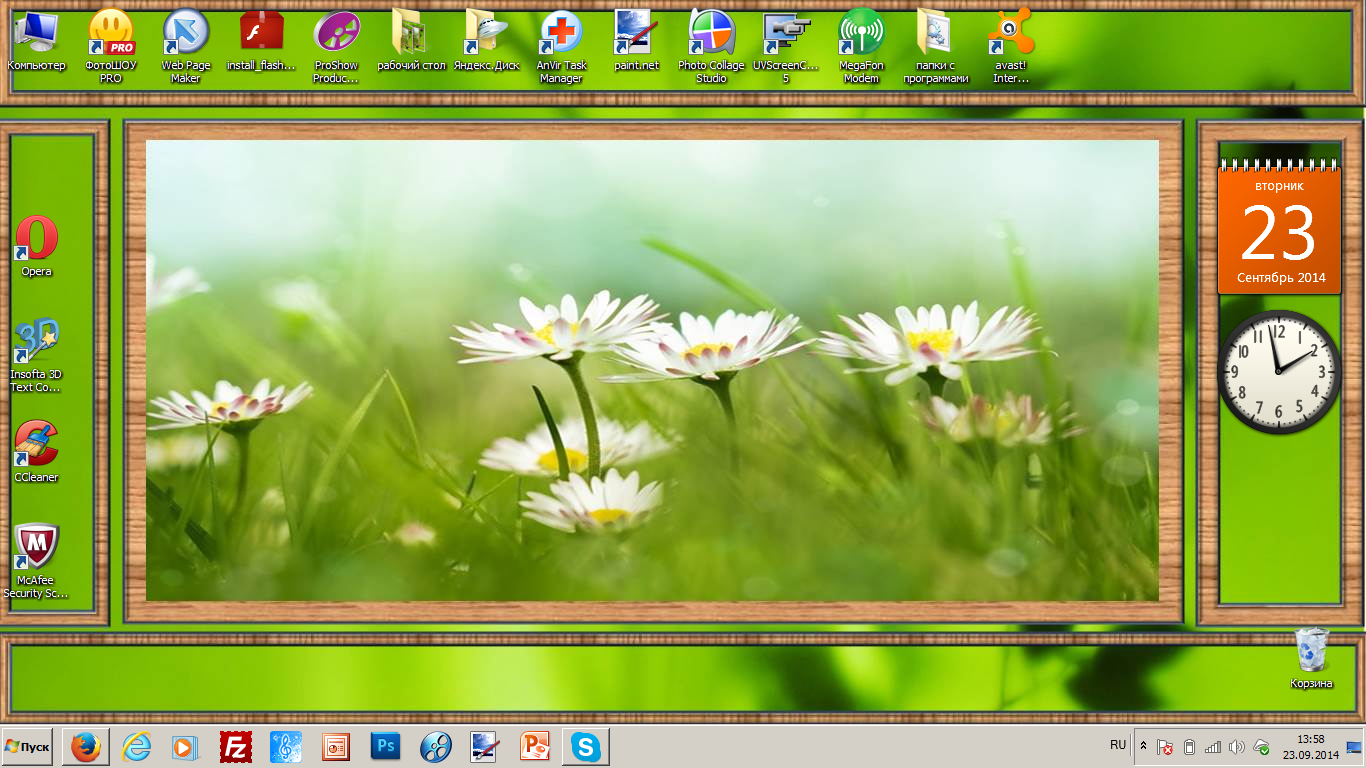Open the Пуск start menu
The height and width of the screenshot is (768, 1366).
point(28,747)
